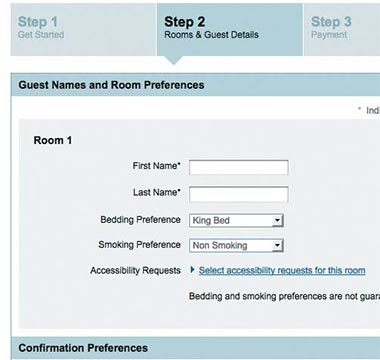The height and width of the screenshot is (360, 380).
Task: Click the Guest Names and Room Preferences header
Action: (111, 85)
